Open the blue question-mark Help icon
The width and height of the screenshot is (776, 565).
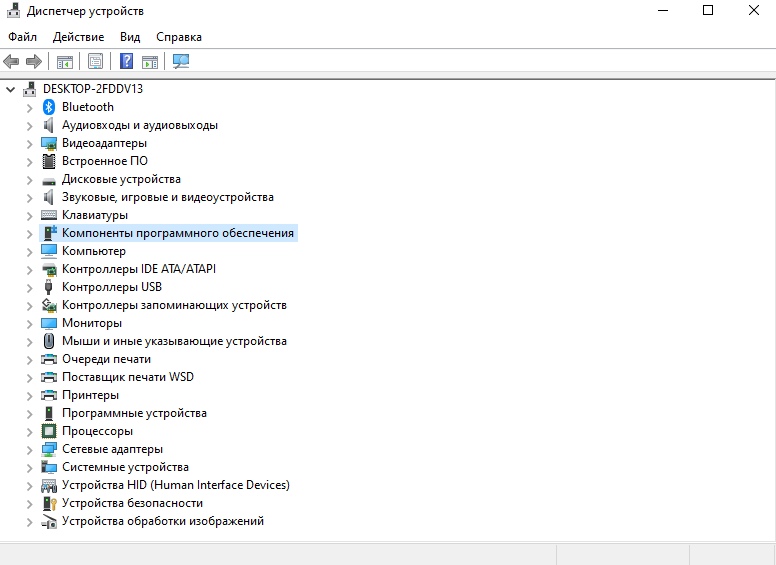click(127, 61)
